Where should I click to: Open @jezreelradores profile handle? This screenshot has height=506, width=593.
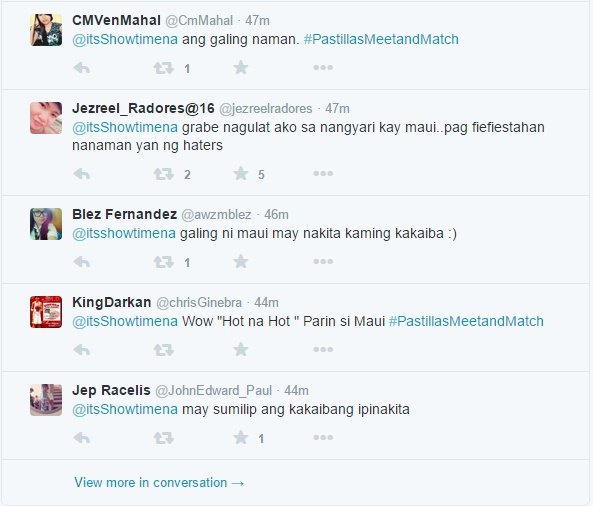click(x=266, y=109)
